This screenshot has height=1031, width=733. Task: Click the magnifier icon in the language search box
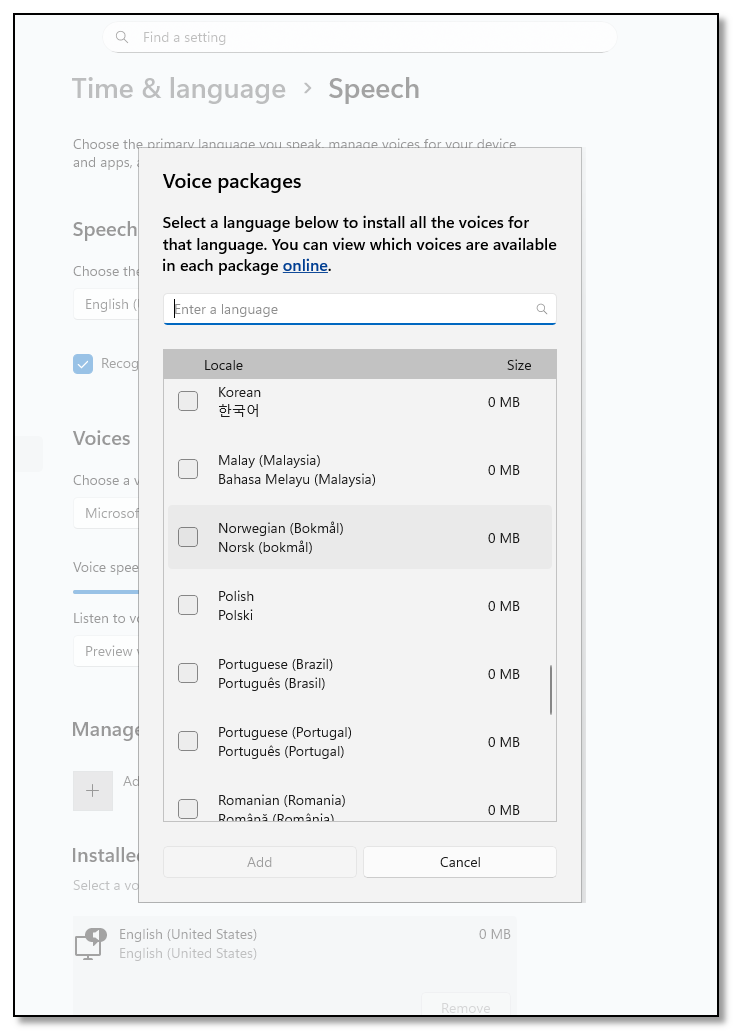543,309
